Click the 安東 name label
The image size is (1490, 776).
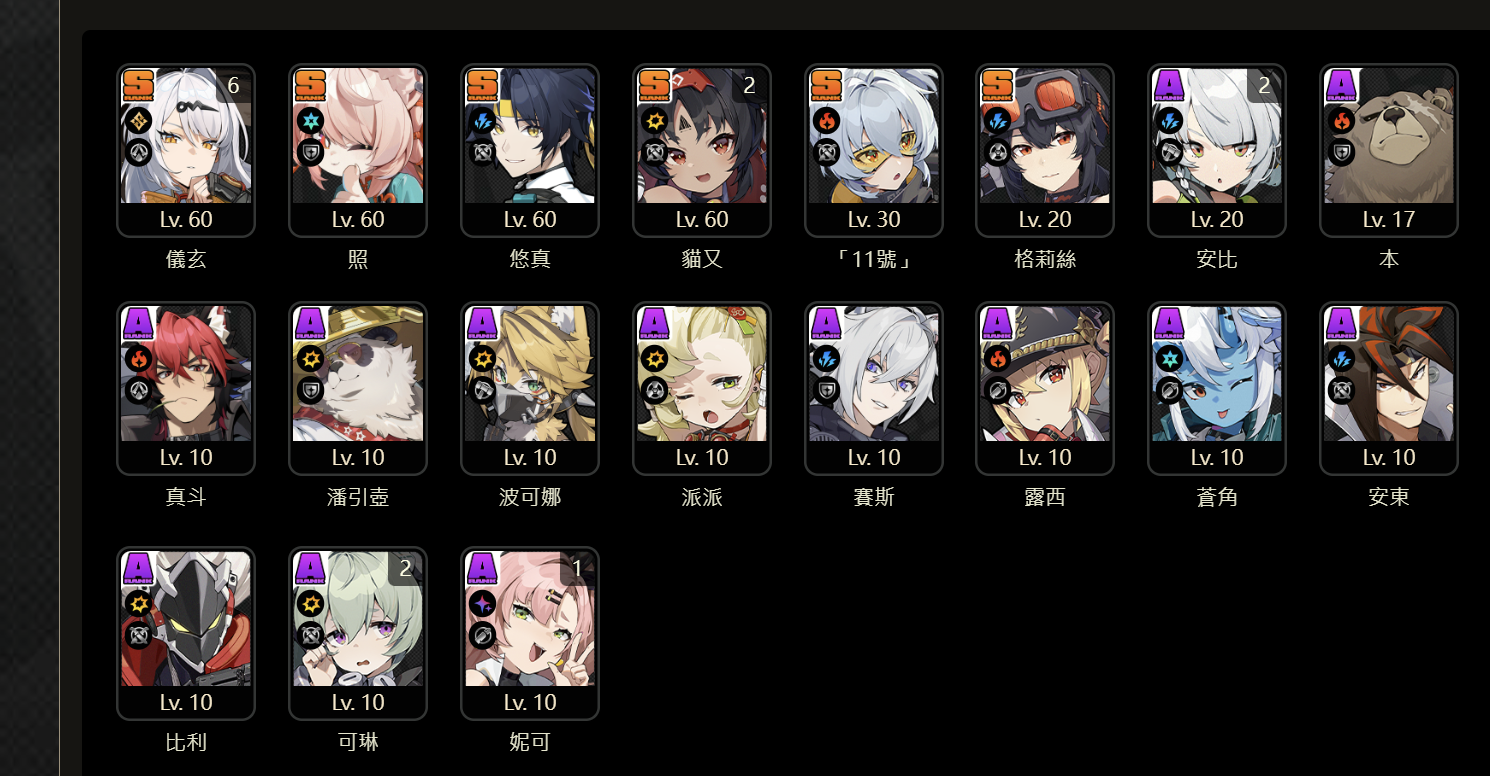click(x=1389, y=497)
